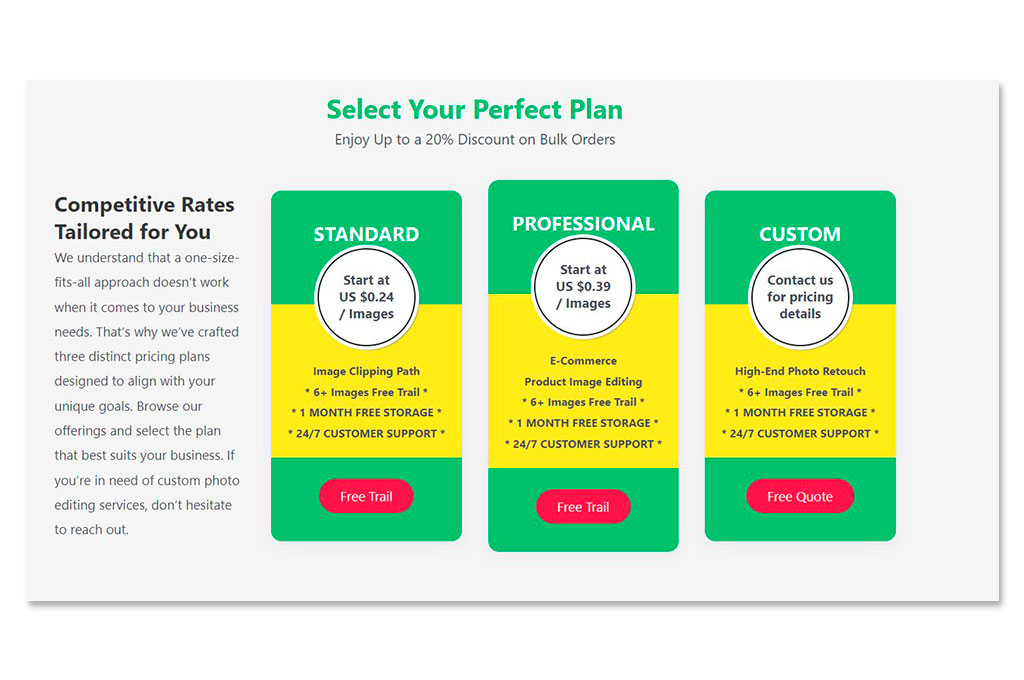Click 1 MONTH FREE STORAGE in Professional card

[x=583, y=423]
